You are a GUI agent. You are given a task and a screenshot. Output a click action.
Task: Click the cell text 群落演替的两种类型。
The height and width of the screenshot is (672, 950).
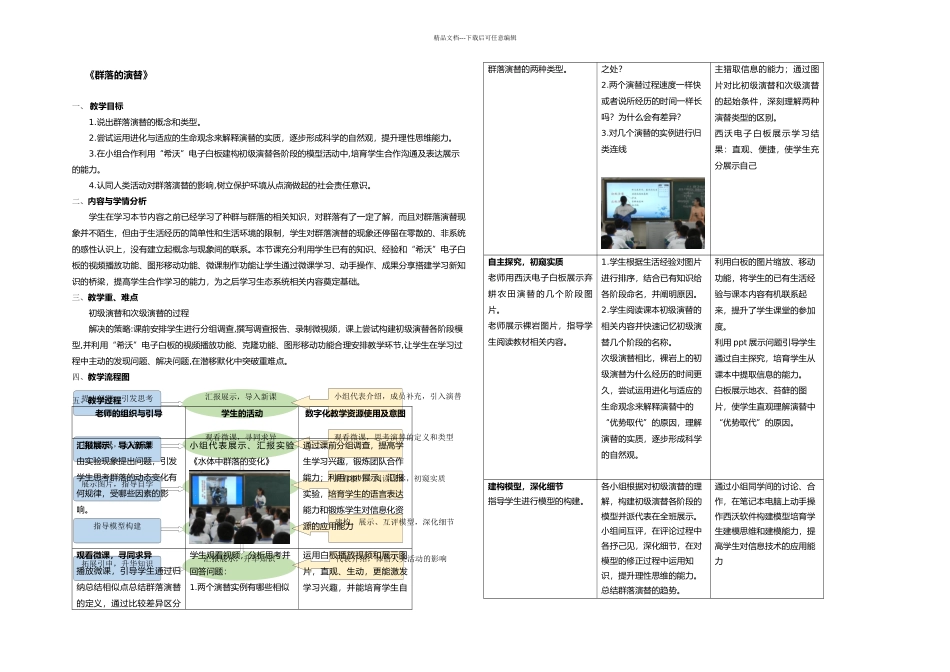(x=528, y=69)
